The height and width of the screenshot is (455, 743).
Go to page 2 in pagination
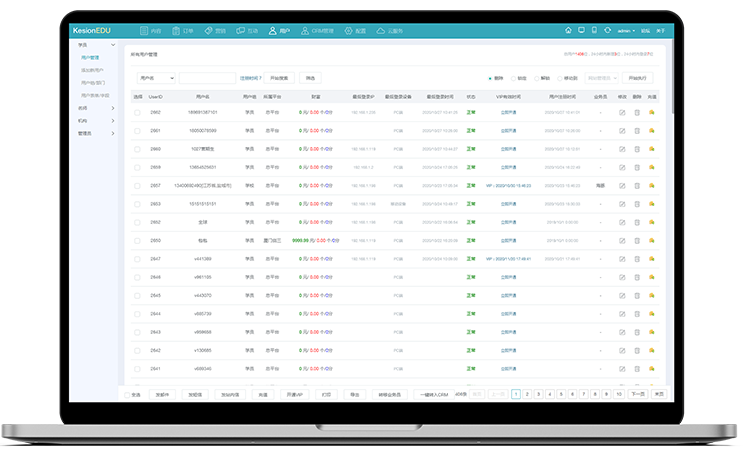pyautogui.click(x=527, y=394)
